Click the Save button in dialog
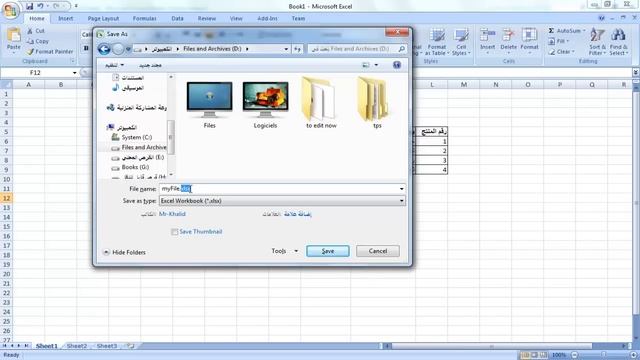The image size is (640, 360). coord(328,251)
